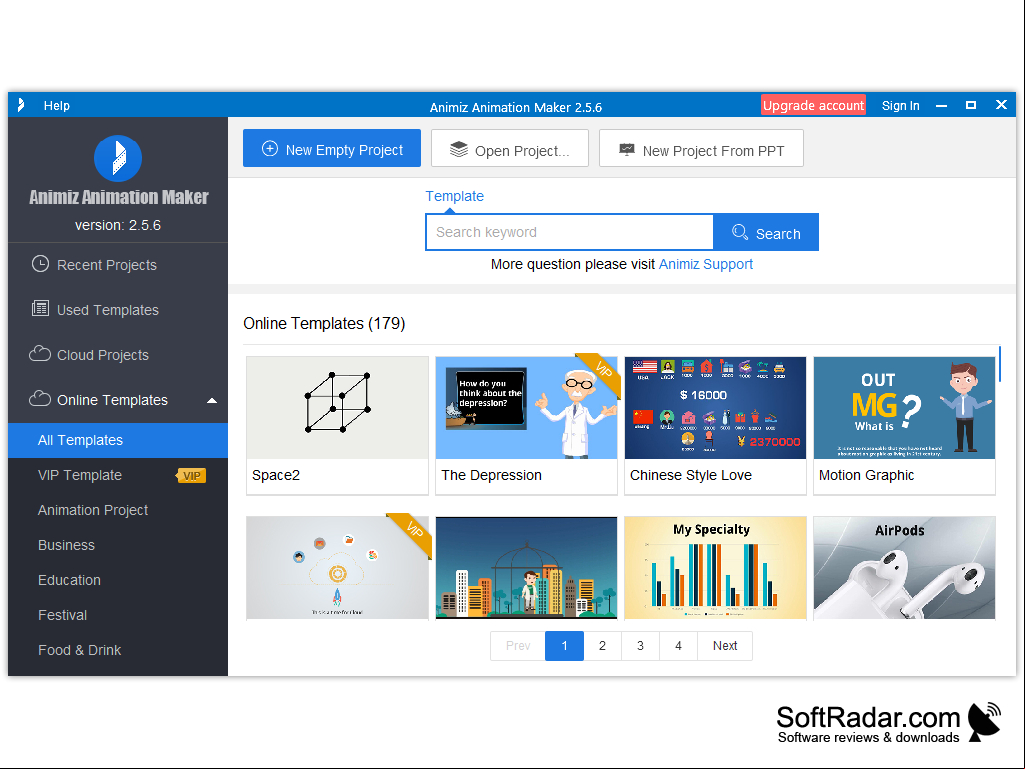Open Chinese Style Love template thumbnail

(x=715, y=408)
